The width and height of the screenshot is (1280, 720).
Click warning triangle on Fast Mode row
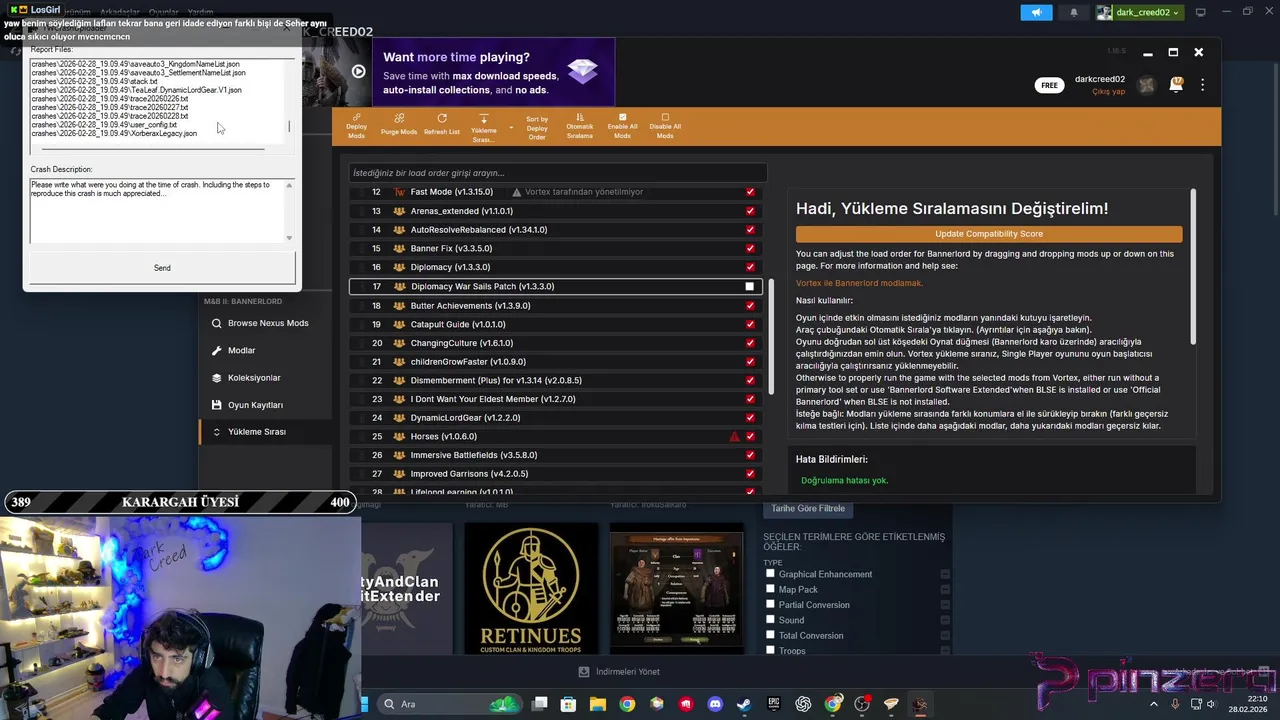point(517,192)
